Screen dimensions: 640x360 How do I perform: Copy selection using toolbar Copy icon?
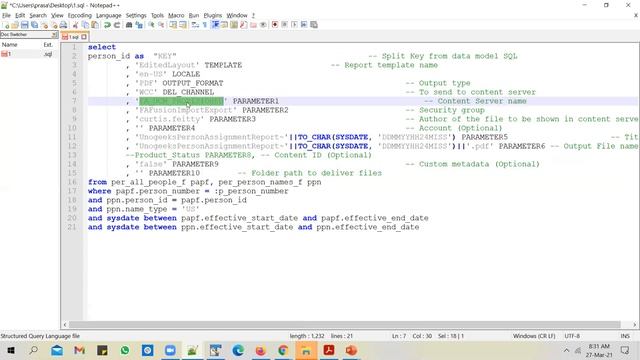tap(85, 25)
